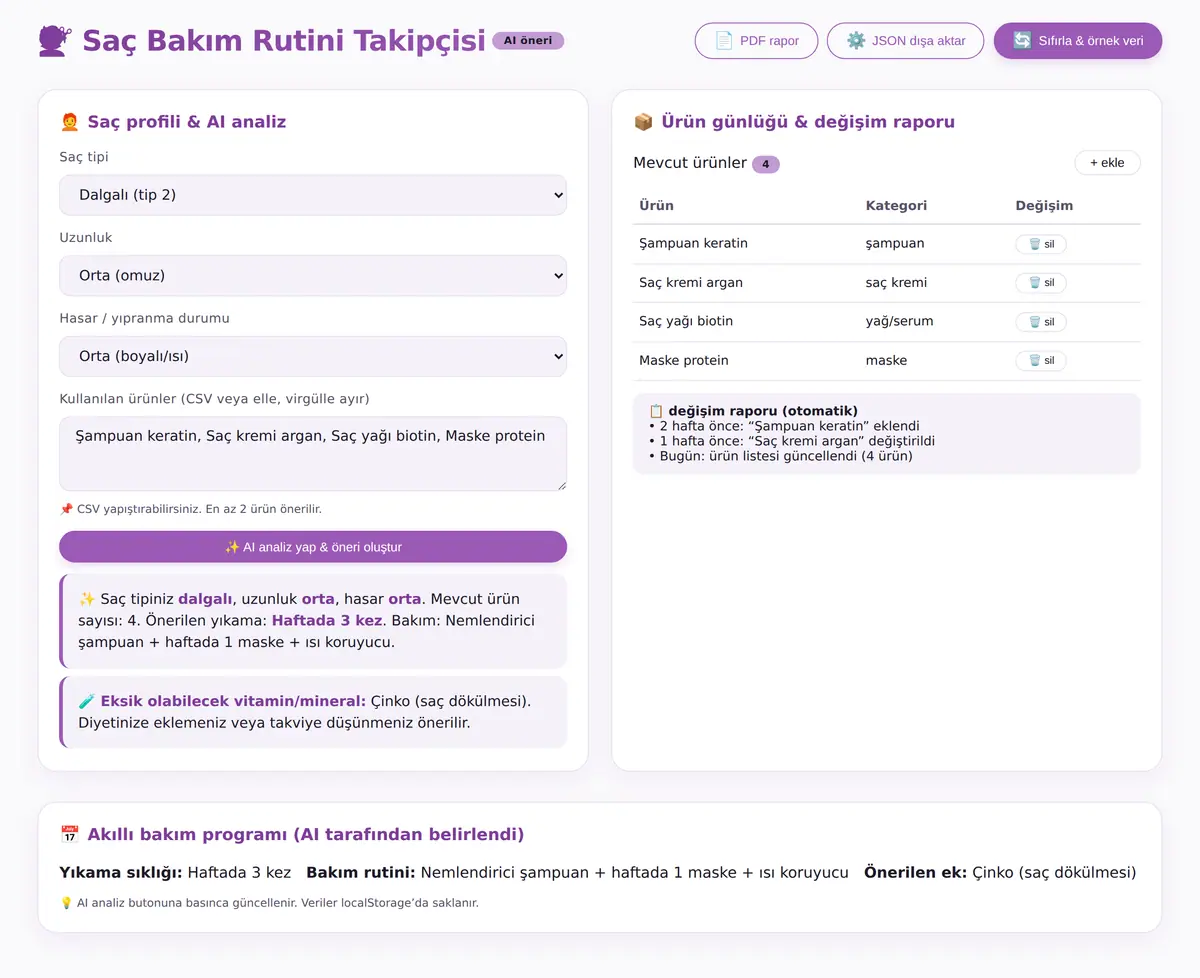Delete the Şampuan keratin product
Viewport: 1200px width, 978px height.
point(1041,244)
